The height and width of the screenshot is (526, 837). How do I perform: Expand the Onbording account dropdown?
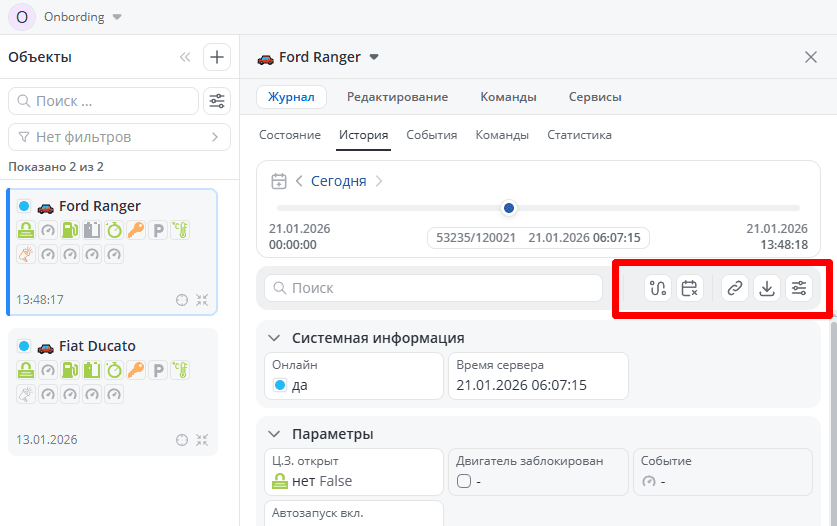(x=117, y=17)
